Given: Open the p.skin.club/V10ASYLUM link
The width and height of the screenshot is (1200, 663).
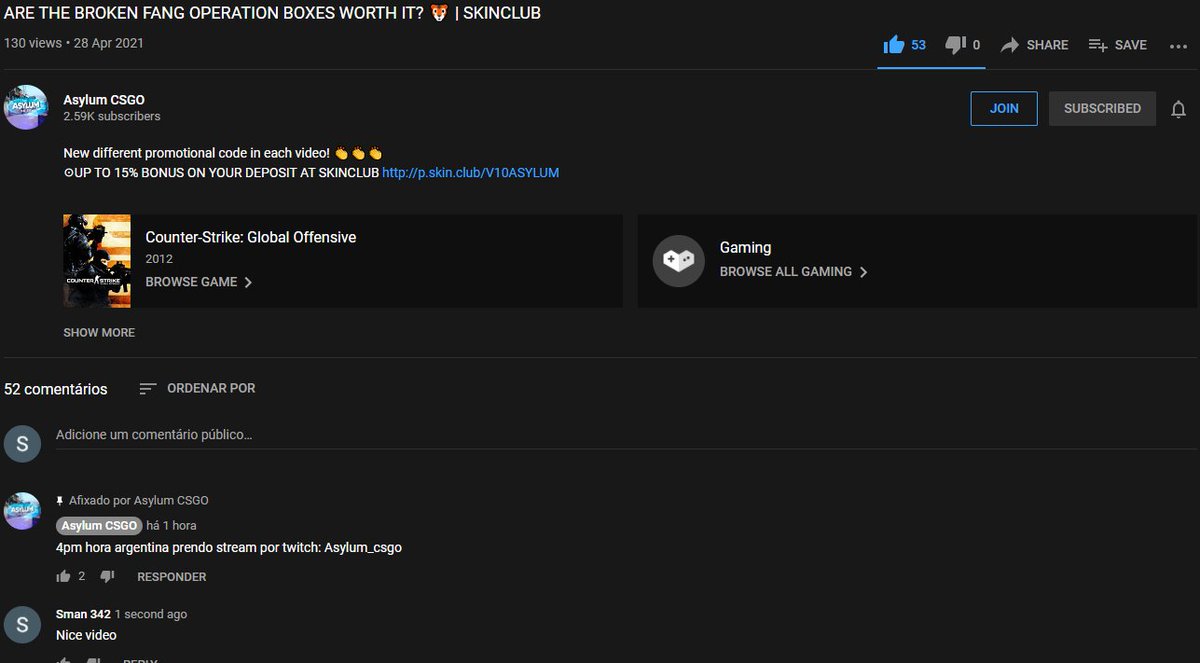Looking at the screenshot, I should coord(470,172).
